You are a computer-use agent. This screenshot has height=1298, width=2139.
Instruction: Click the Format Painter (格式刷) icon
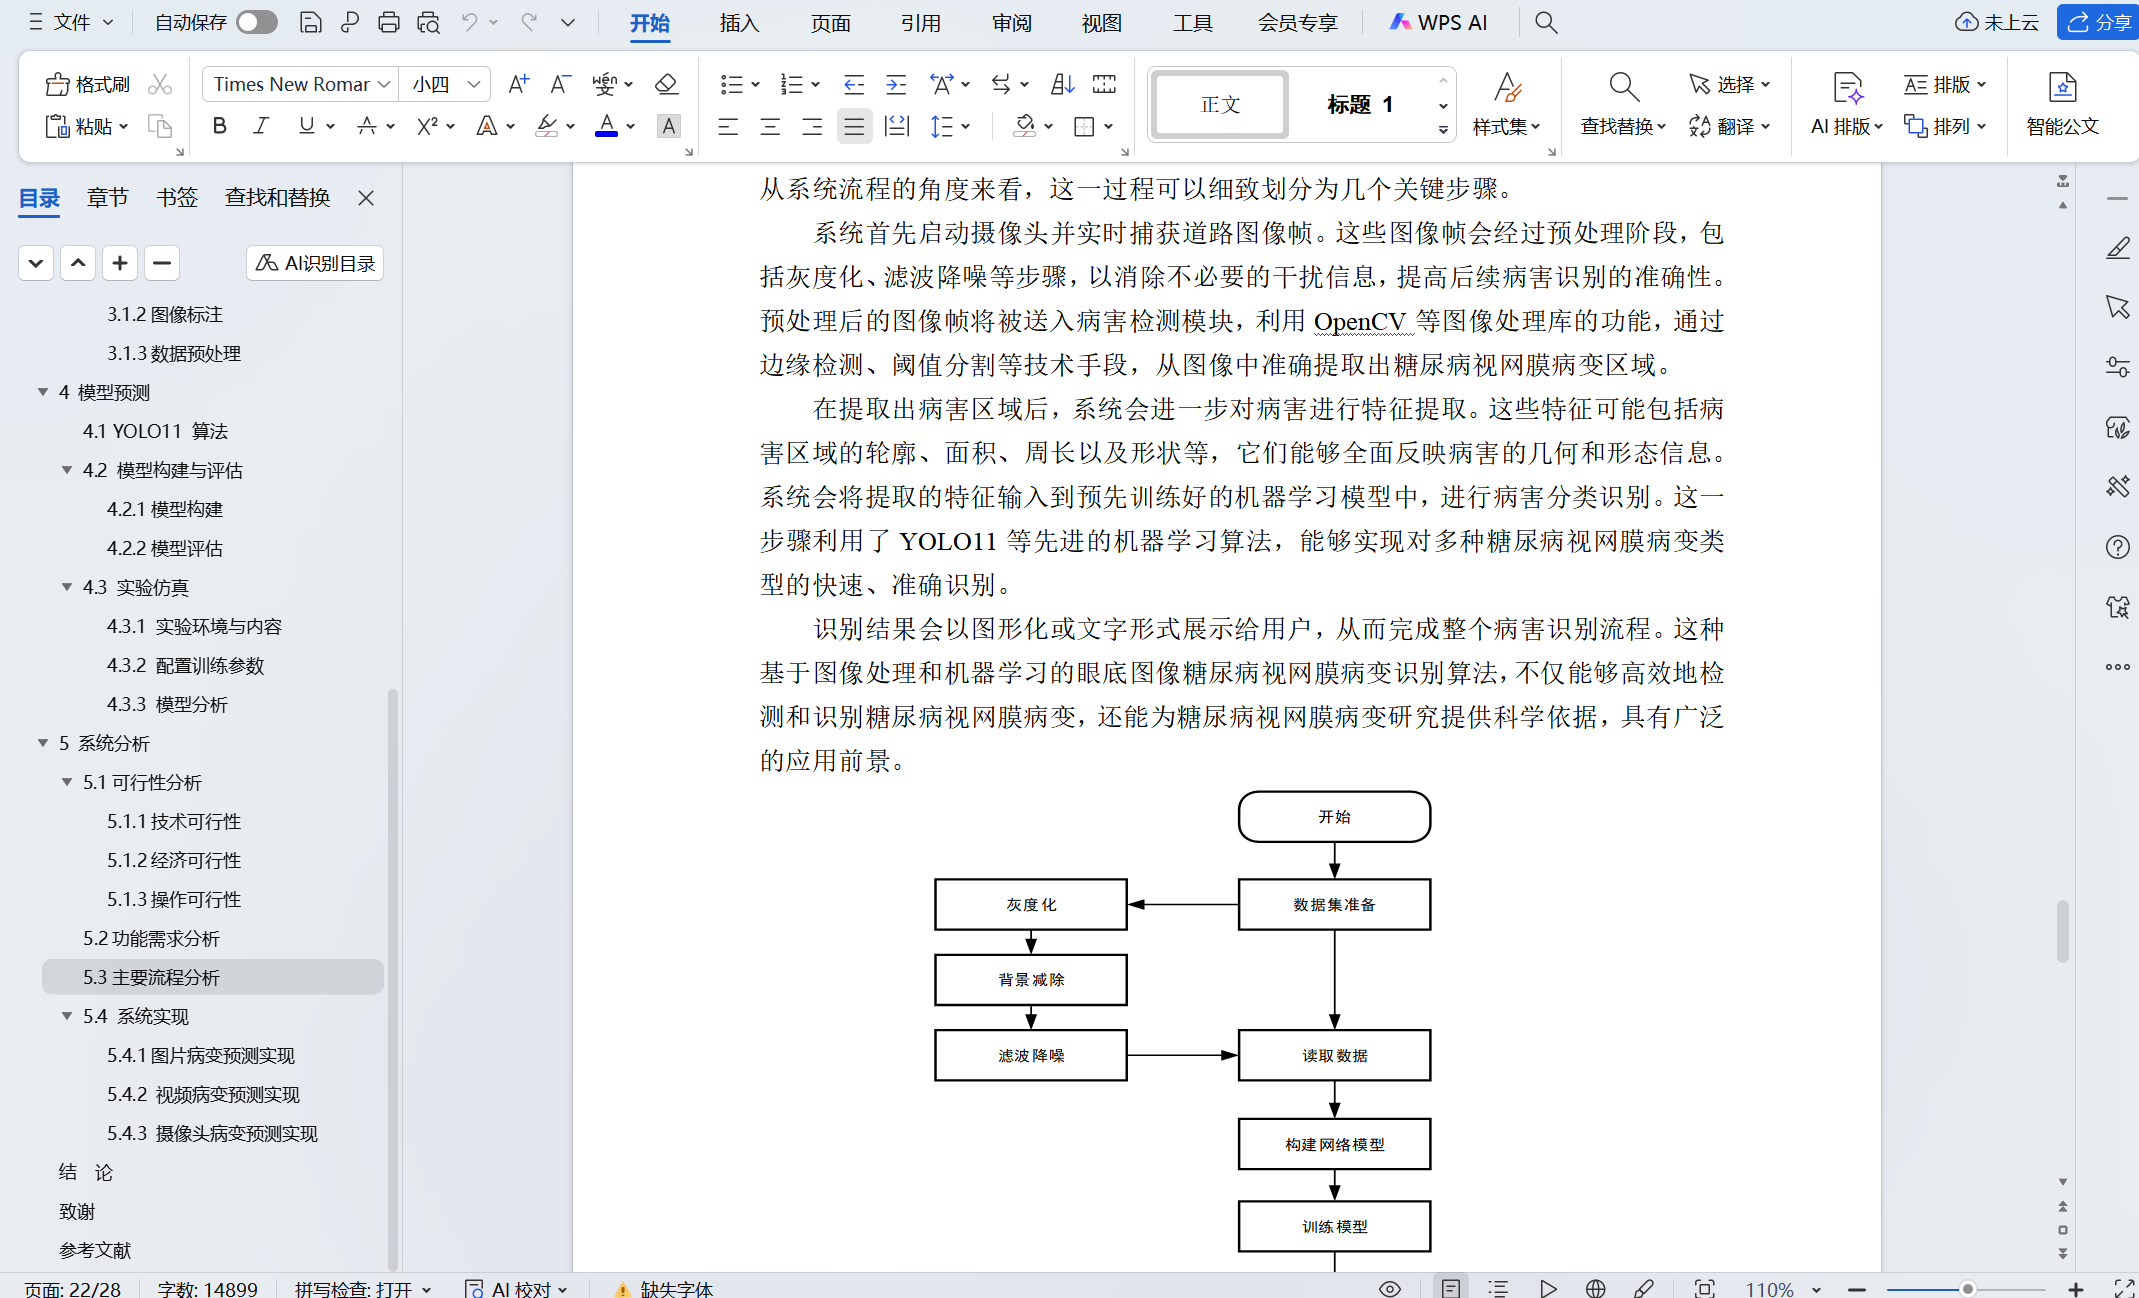pos(87,85)
